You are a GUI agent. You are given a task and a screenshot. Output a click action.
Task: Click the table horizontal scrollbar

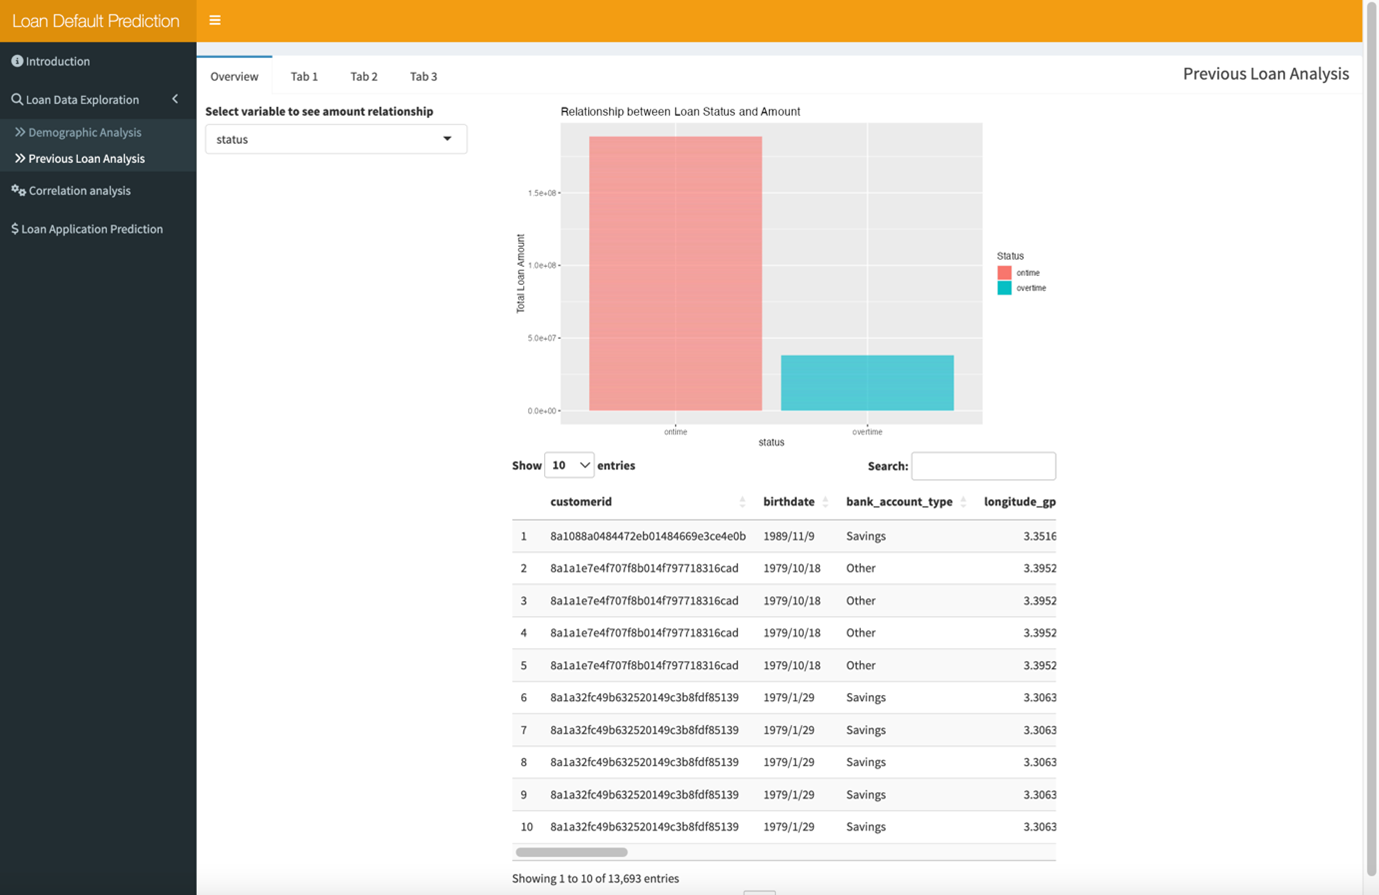(572, 852)
